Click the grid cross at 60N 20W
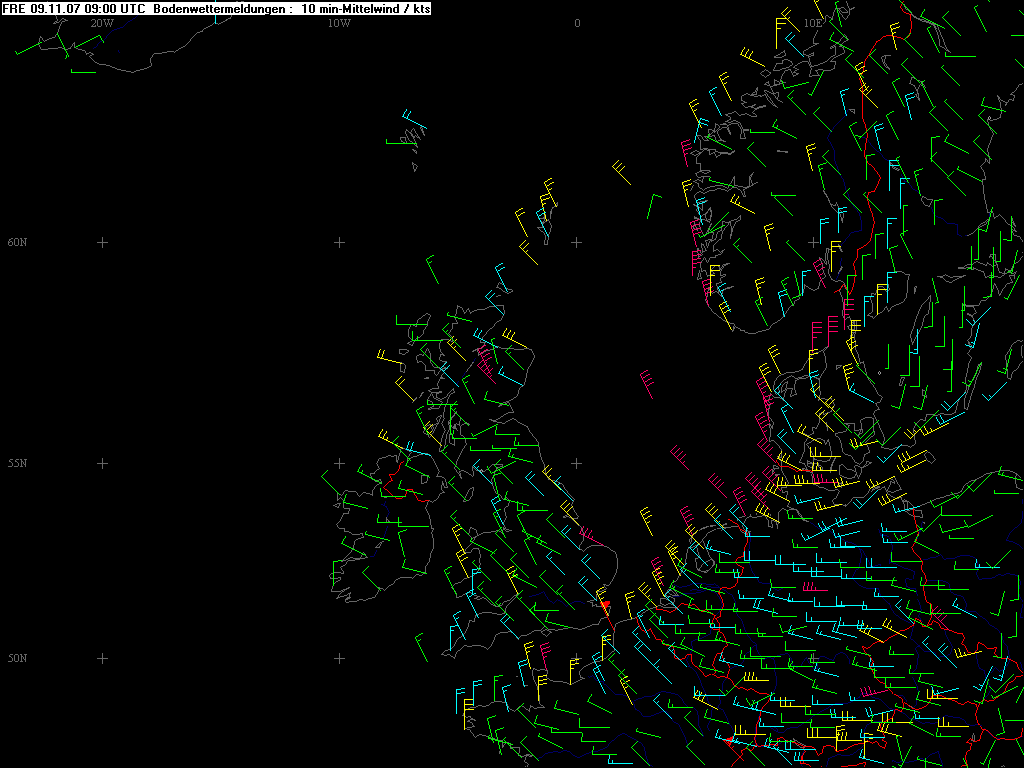Screen dimensions: 1024x768 pos(102,242)
